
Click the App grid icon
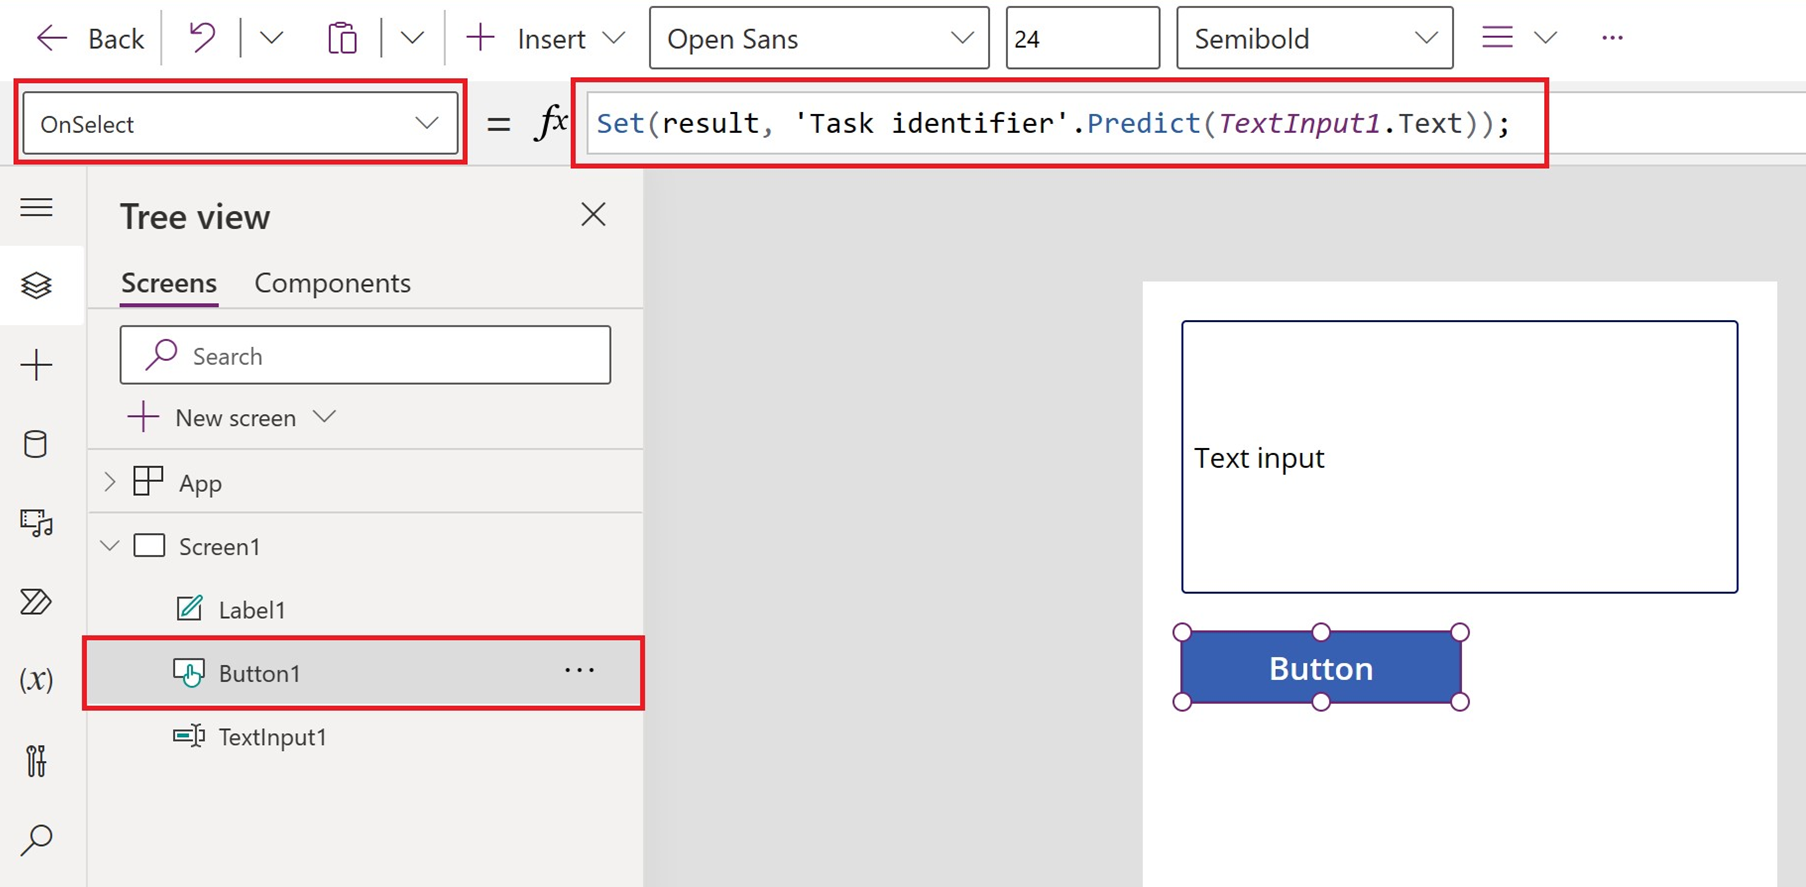pyautogui.click(x=148, y=481)
